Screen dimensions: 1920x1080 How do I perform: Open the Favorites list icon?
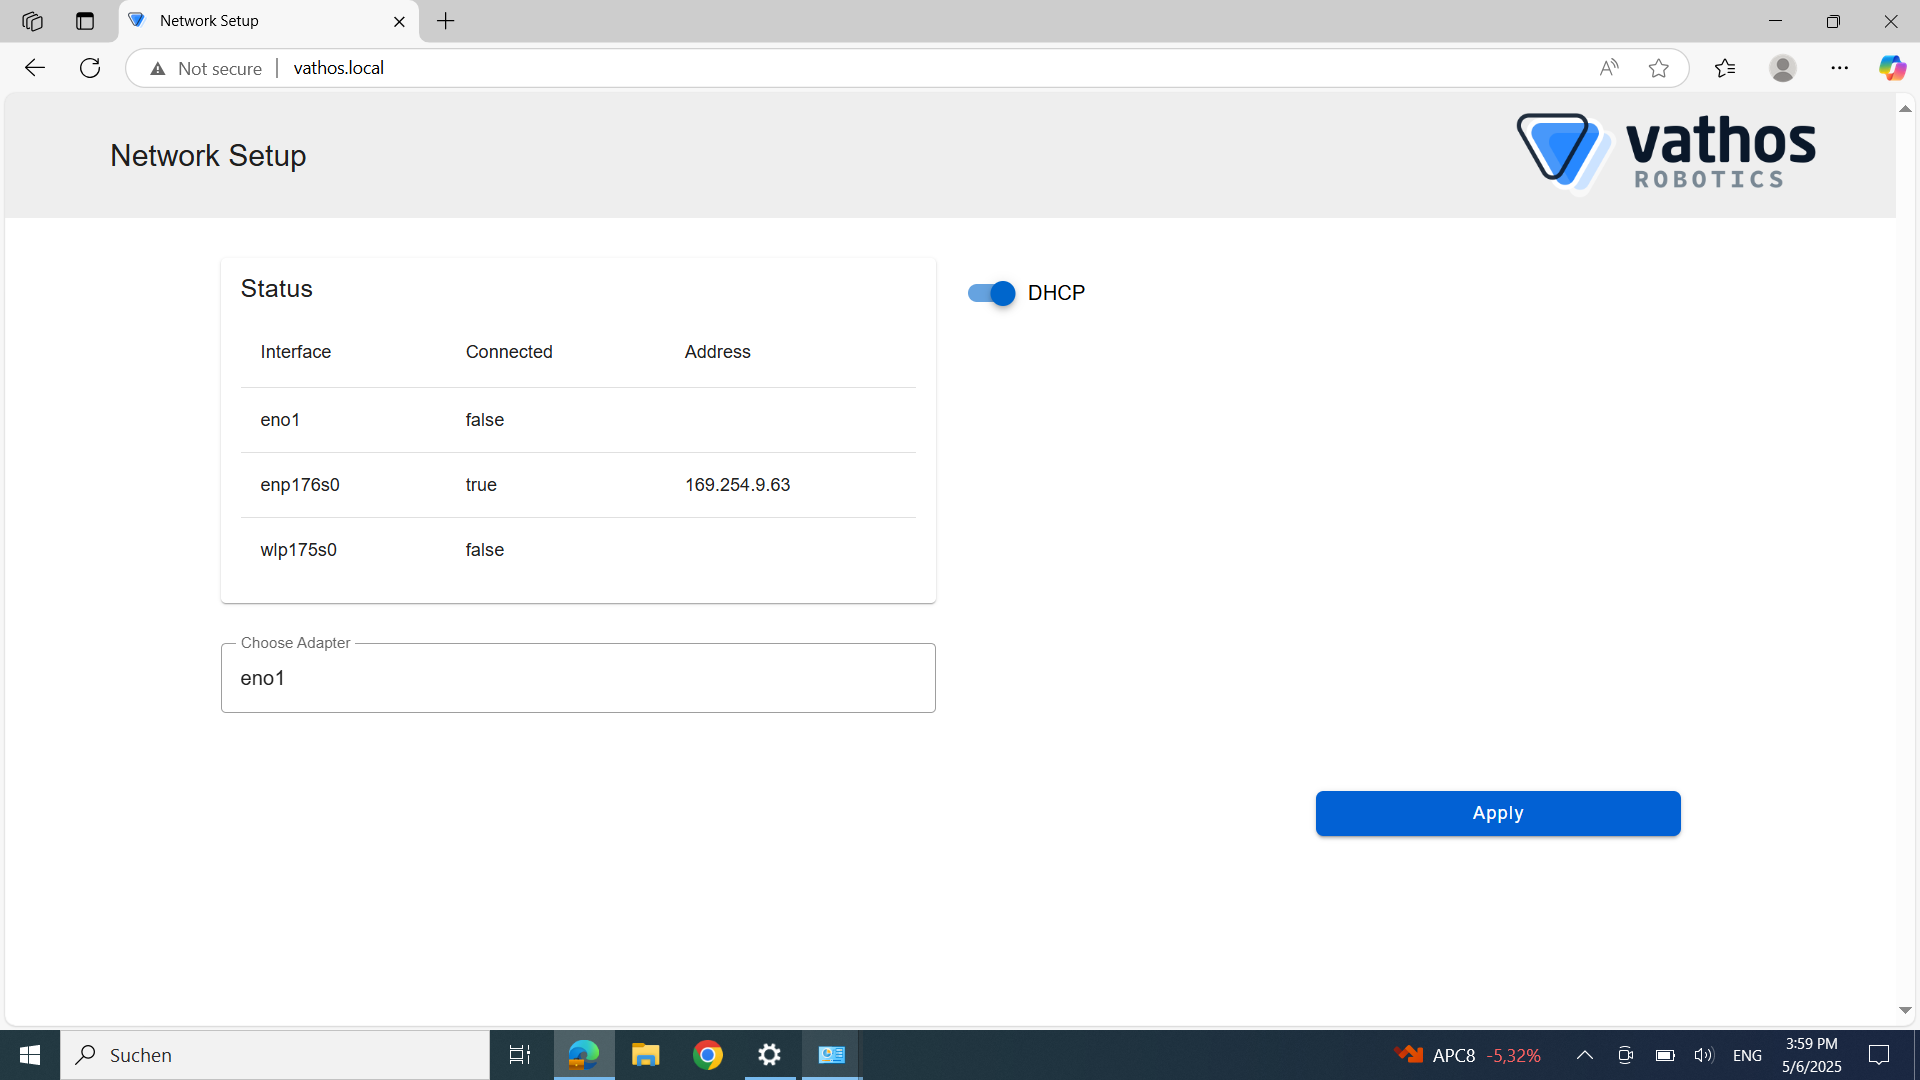pos(1725,67)
